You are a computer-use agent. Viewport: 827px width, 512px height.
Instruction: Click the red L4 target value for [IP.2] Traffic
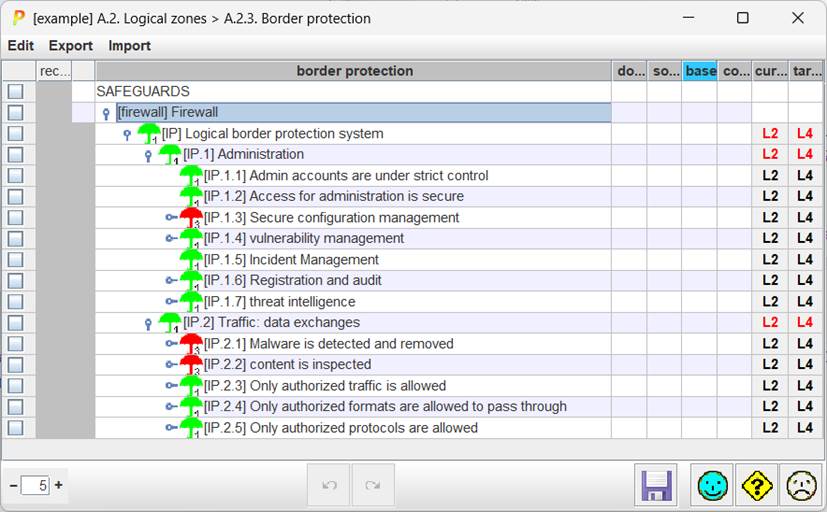tap(805, 323)
